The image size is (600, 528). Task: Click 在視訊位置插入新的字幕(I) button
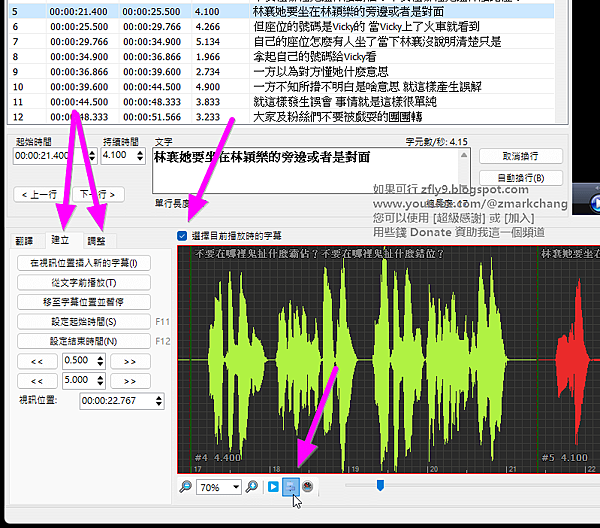pos(84,263)
